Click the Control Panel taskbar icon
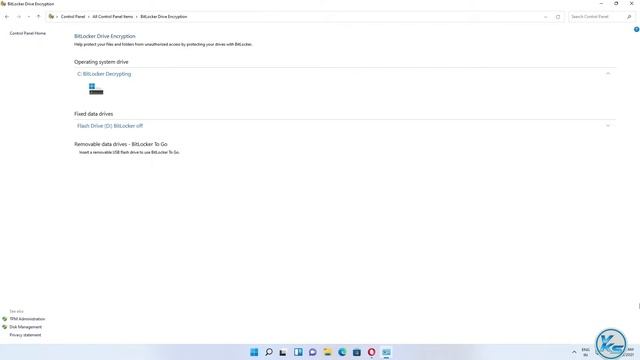Image resolution: width=640 pixels, height=360 pixels. pos(386,352)
